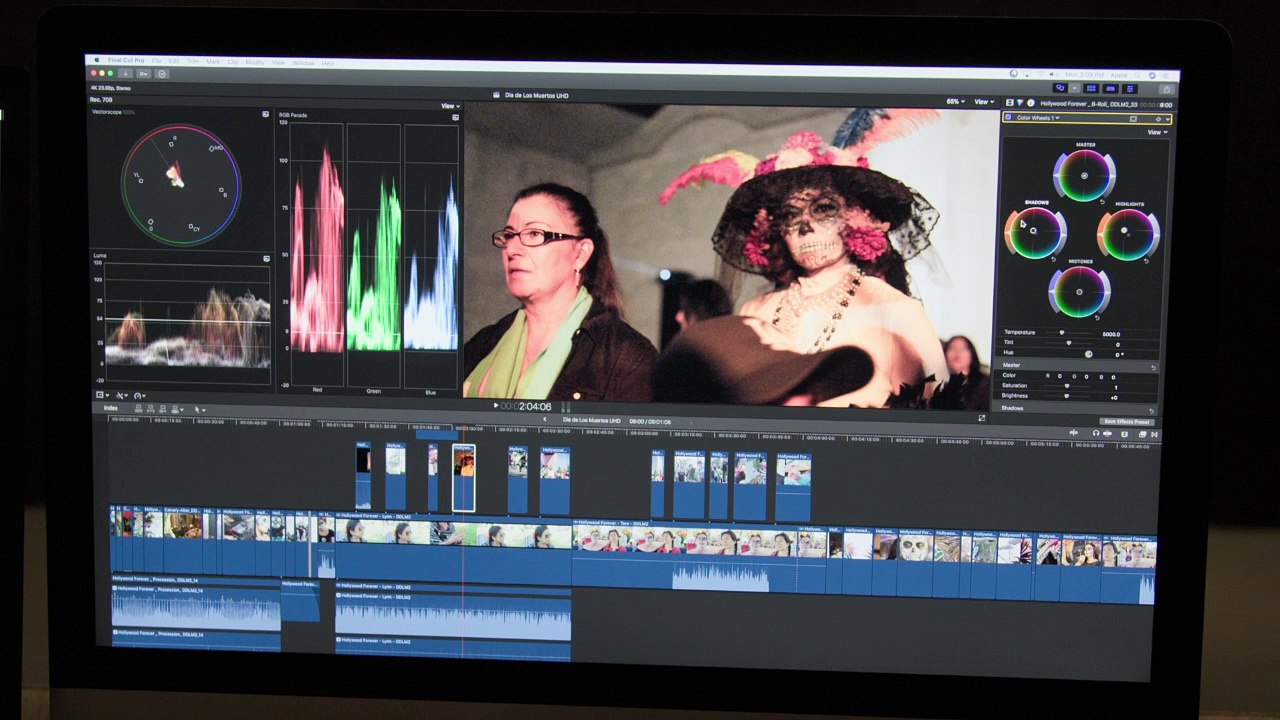This screenshot has width=1280, height=720.
Task: Open the Modify menu
Action: coord(254,62)
